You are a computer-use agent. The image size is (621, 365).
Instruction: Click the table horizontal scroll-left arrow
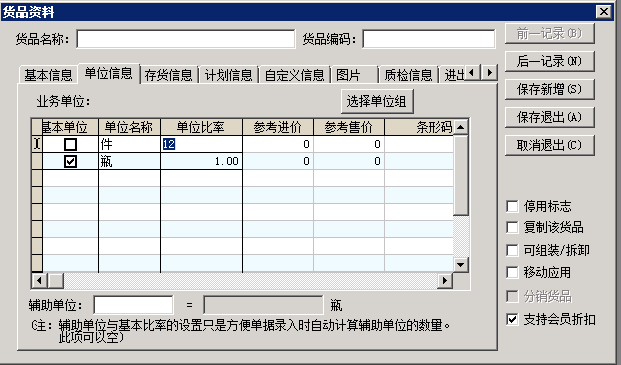pos(39,281)
